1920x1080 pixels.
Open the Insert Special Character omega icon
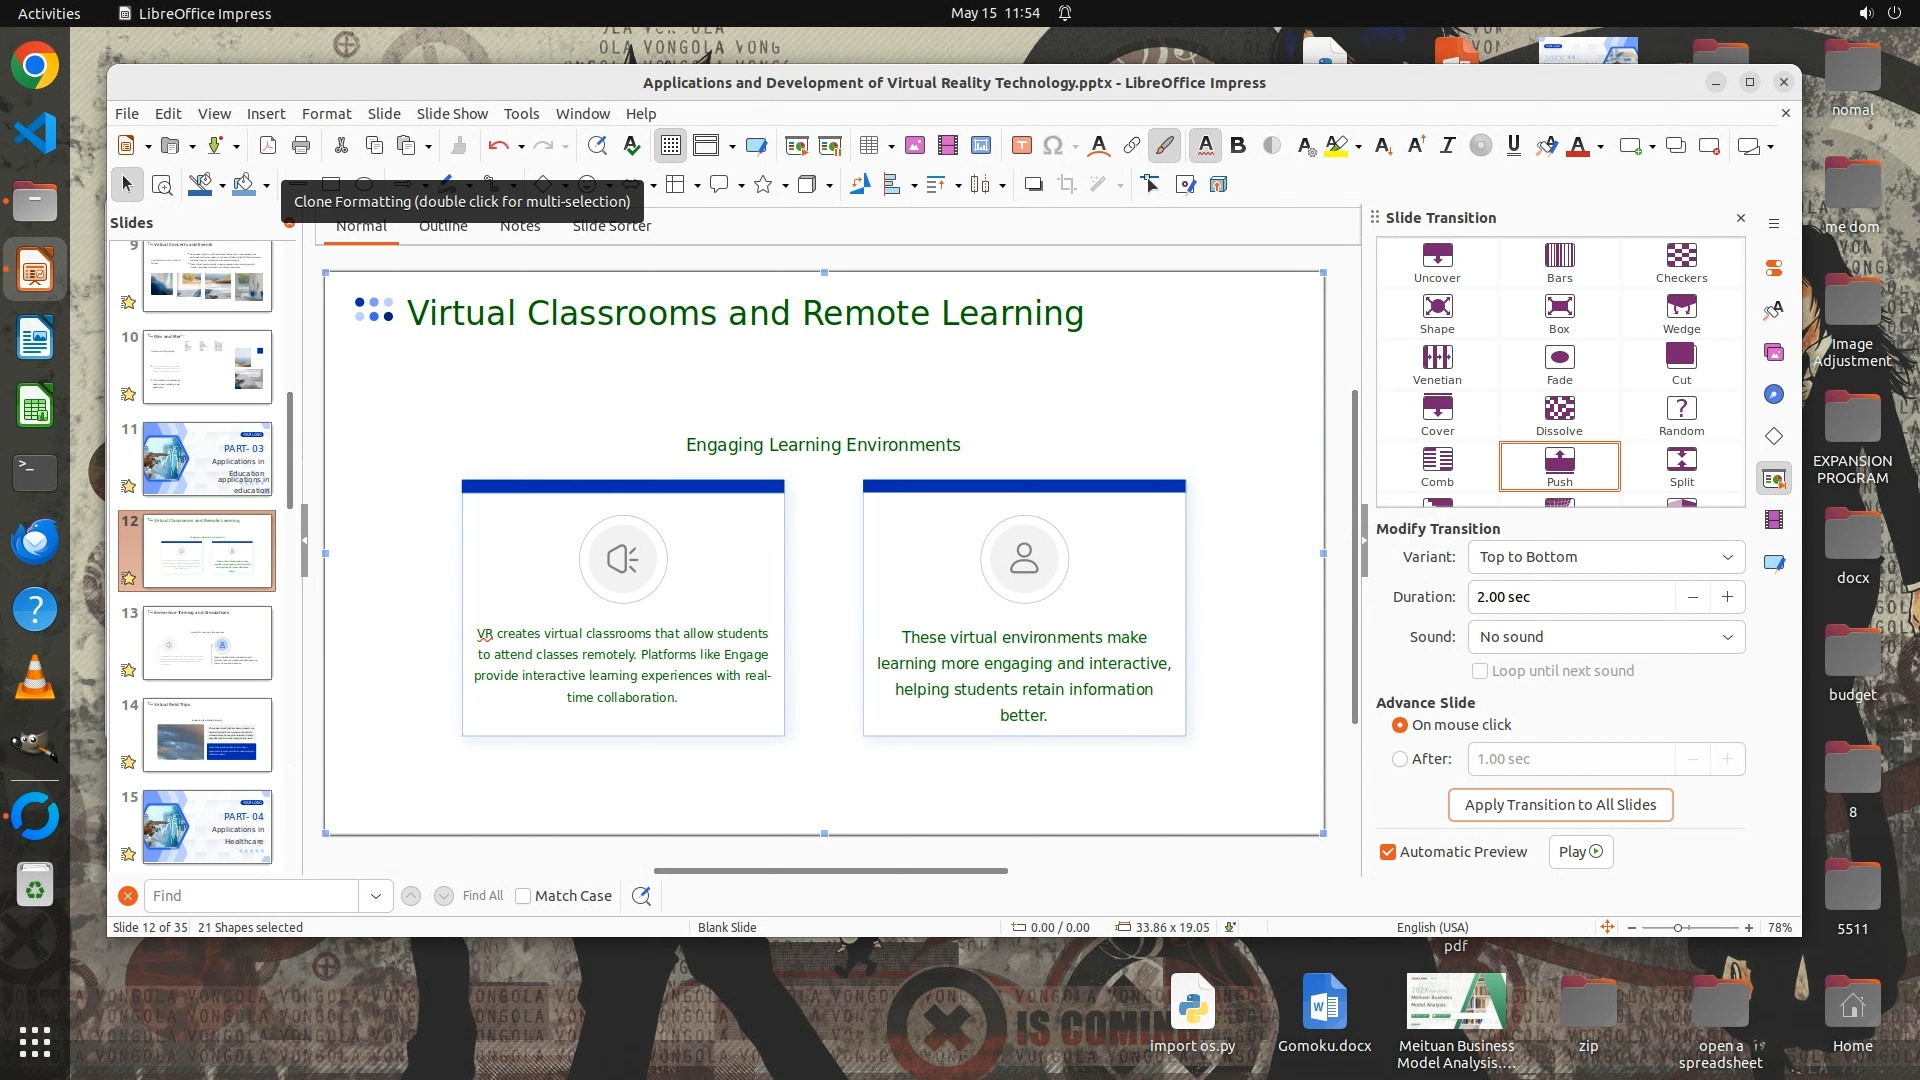coord(1052,146)
